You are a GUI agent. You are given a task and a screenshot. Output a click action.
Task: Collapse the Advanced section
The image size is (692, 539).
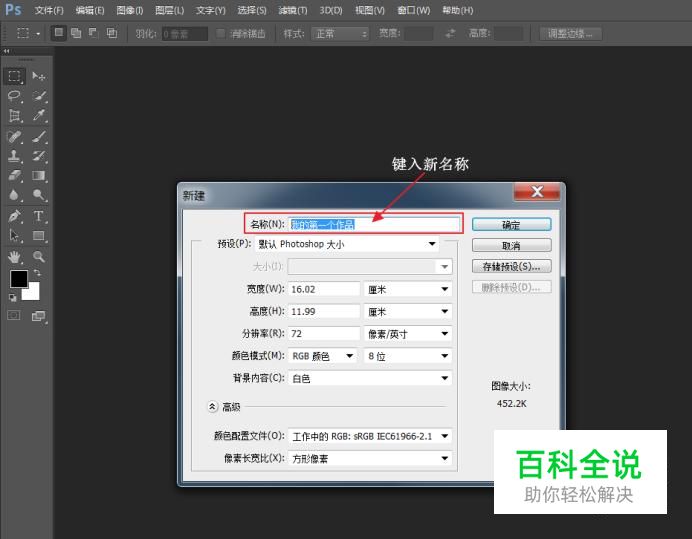click(x=212, y=407)
